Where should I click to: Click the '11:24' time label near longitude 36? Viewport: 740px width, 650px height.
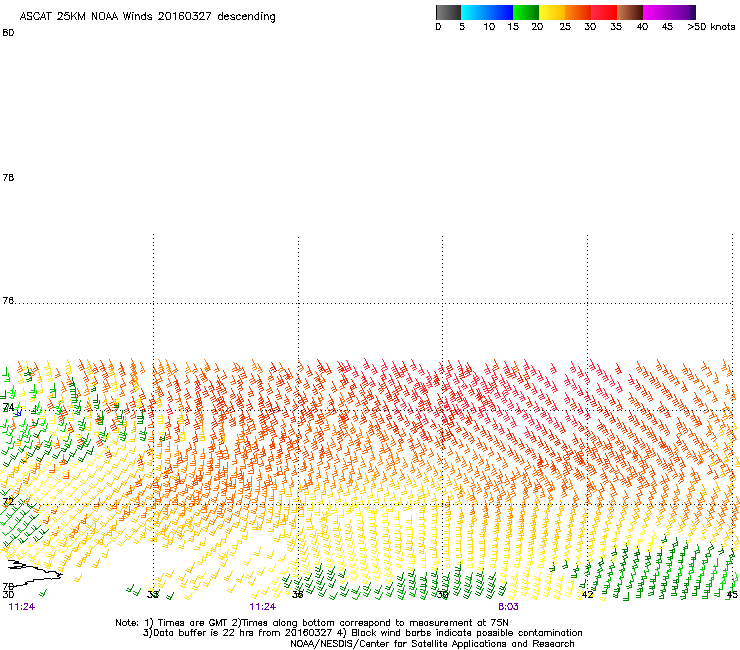(x=262, y=607)
